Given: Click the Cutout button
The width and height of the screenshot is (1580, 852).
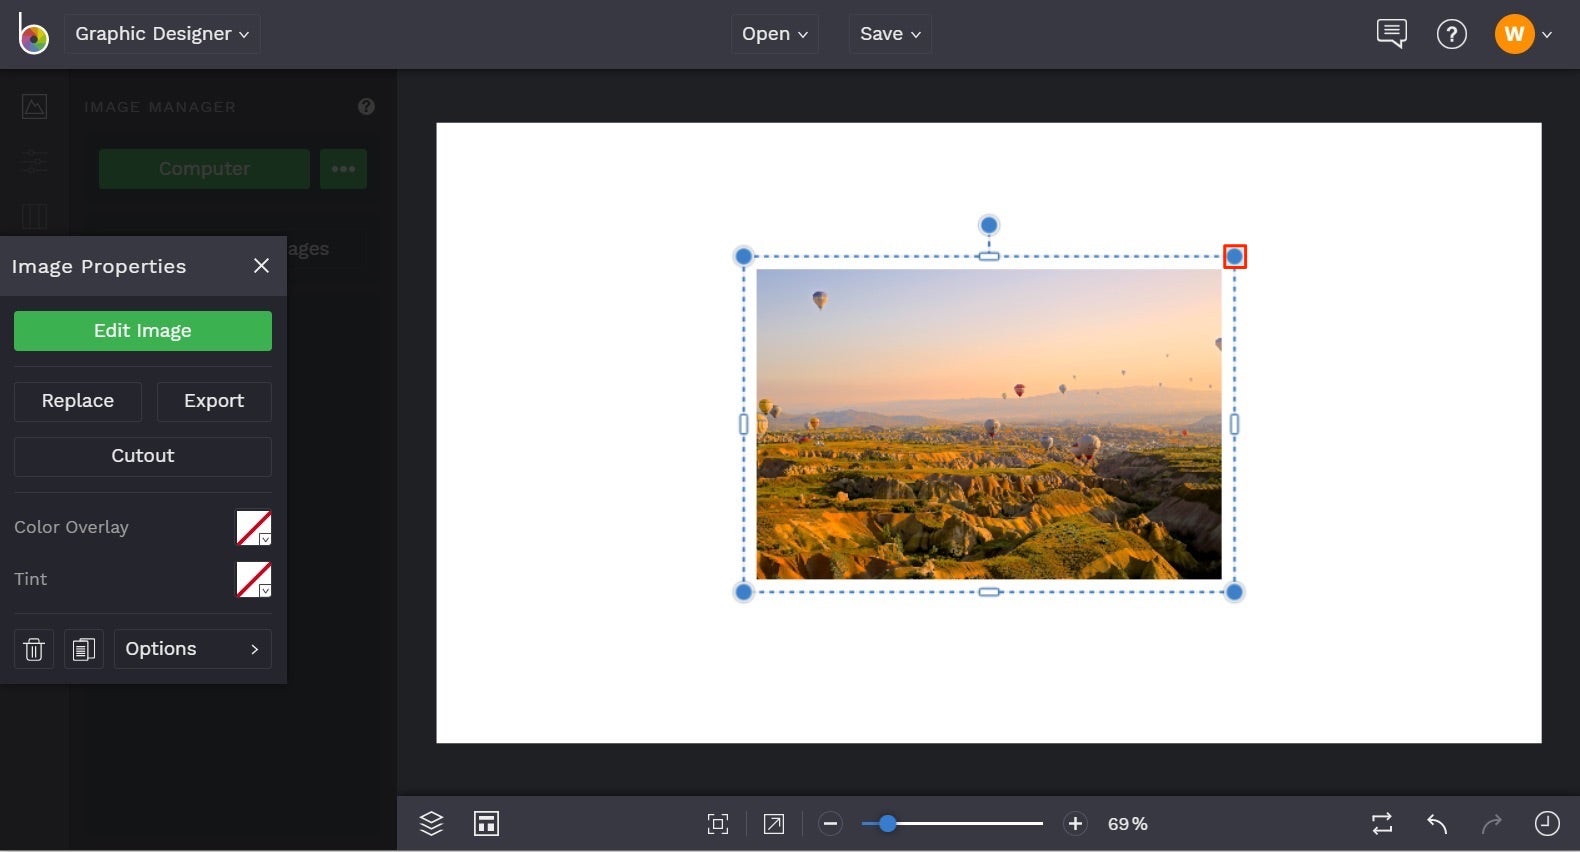Looking at the screenshot, I should pos(143,456).
